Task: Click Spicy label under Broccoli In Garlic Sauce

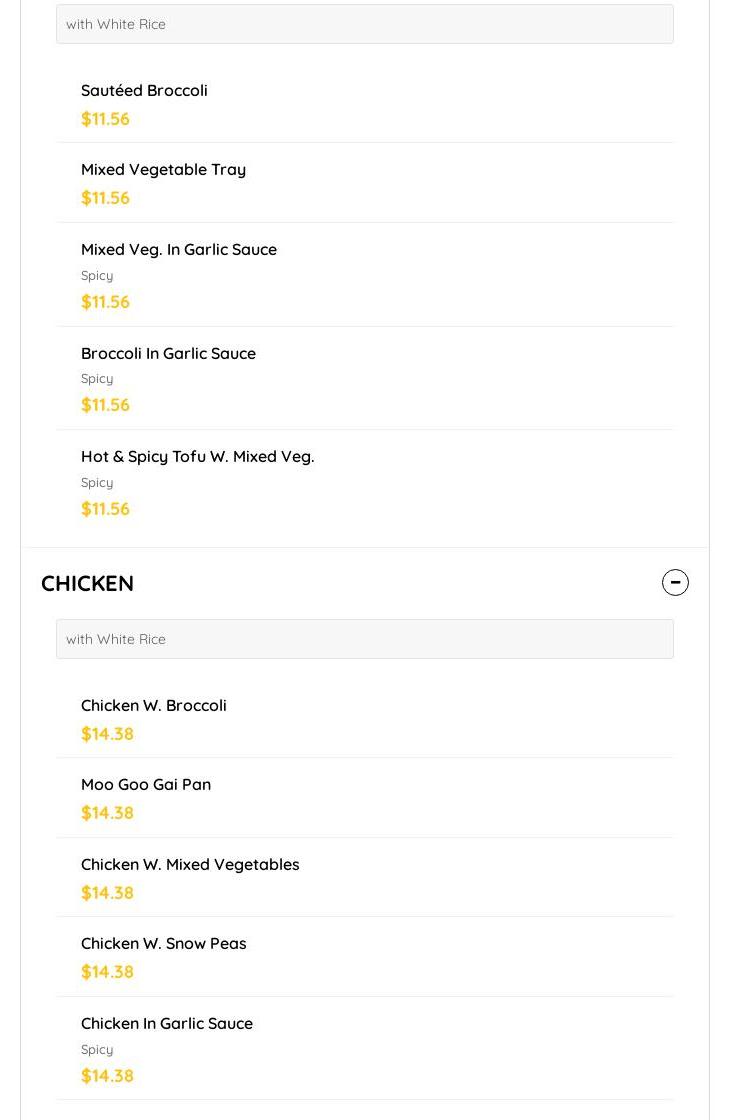Action: (97, 379)
